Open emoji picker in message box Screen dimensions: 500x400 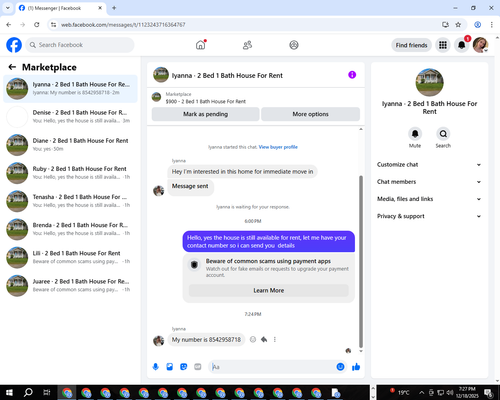point(340,367)
